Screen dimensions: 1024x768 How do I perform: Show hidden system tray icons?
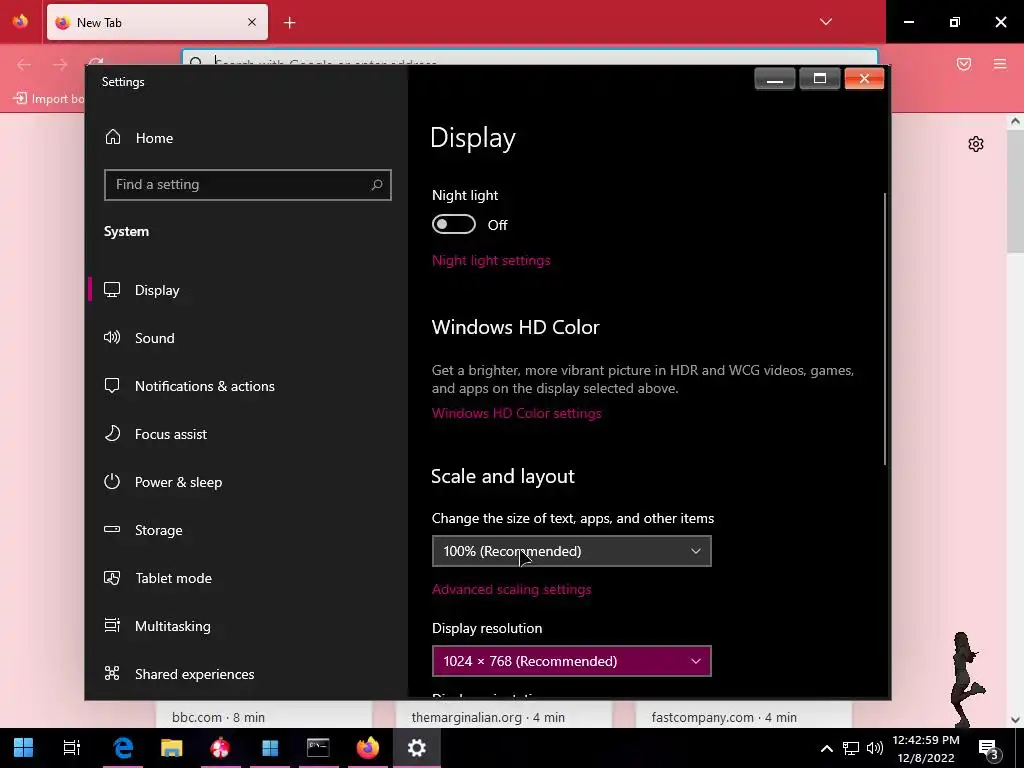point(826,748)
